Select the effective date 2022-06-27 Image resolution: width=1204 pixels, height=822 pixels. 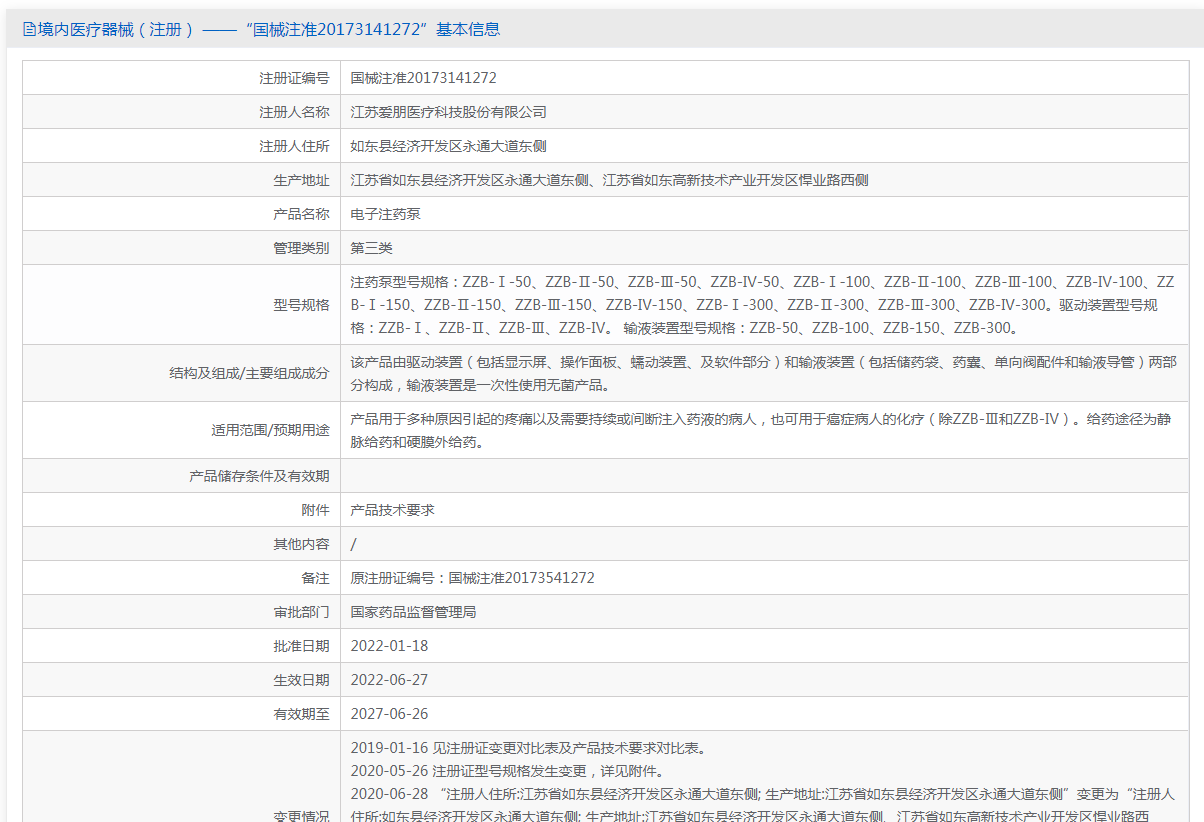point(389,680)
